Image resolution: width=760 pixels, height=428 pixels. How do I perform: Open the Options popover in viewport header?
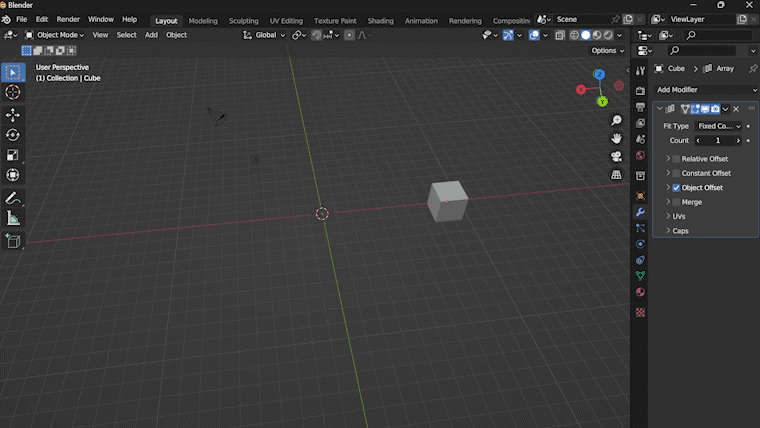coord(607,51)
